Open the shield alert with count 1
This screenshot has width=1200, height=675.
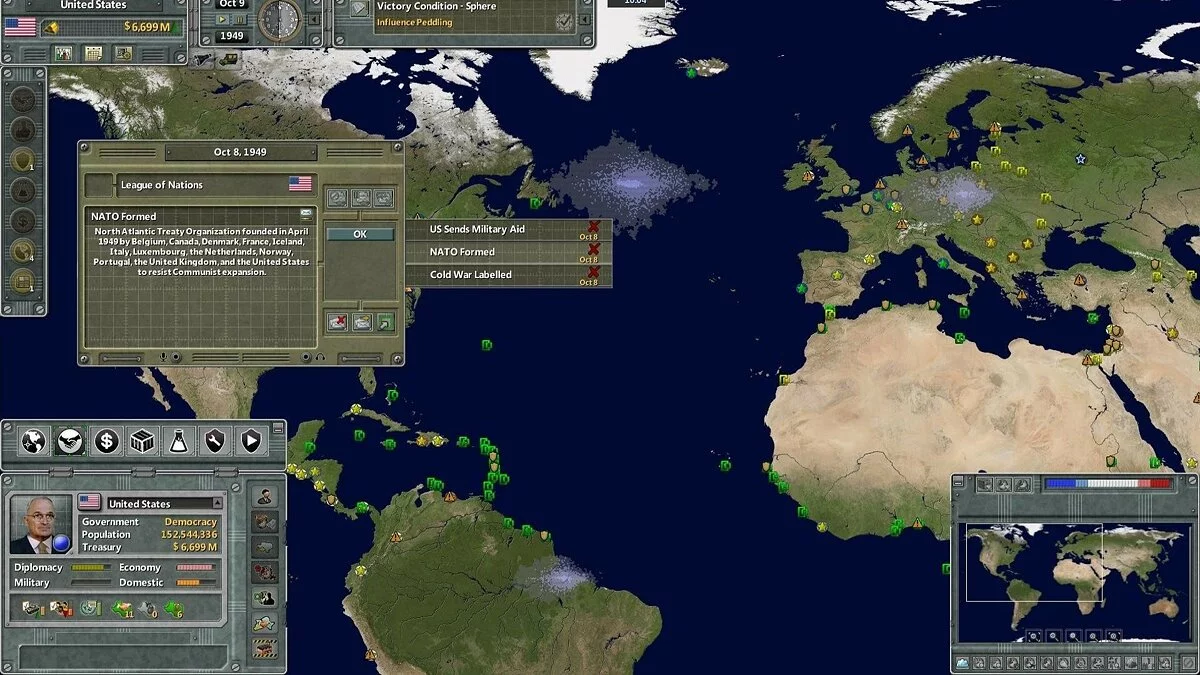(22, 159)
